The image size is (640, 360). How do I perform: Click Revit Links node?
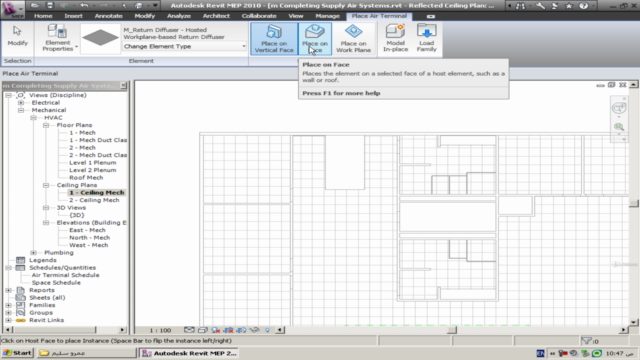(x=47, y=320)
